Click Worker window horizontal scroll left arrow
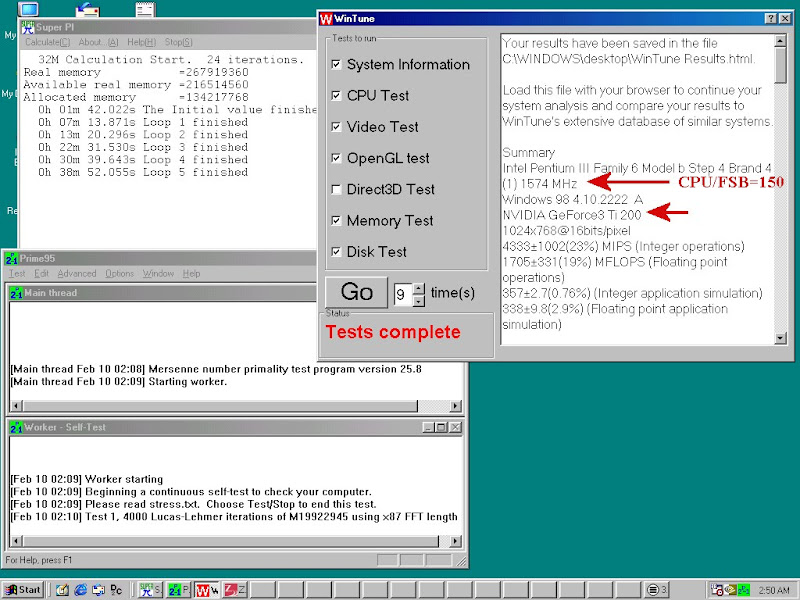This screenshot has height=600, width=800. (x=16, y=541)
